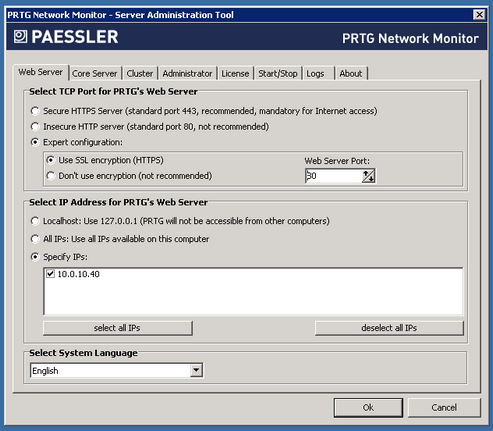
Task: Switch to the Web Server tab
Action: (x=40, y=72)
